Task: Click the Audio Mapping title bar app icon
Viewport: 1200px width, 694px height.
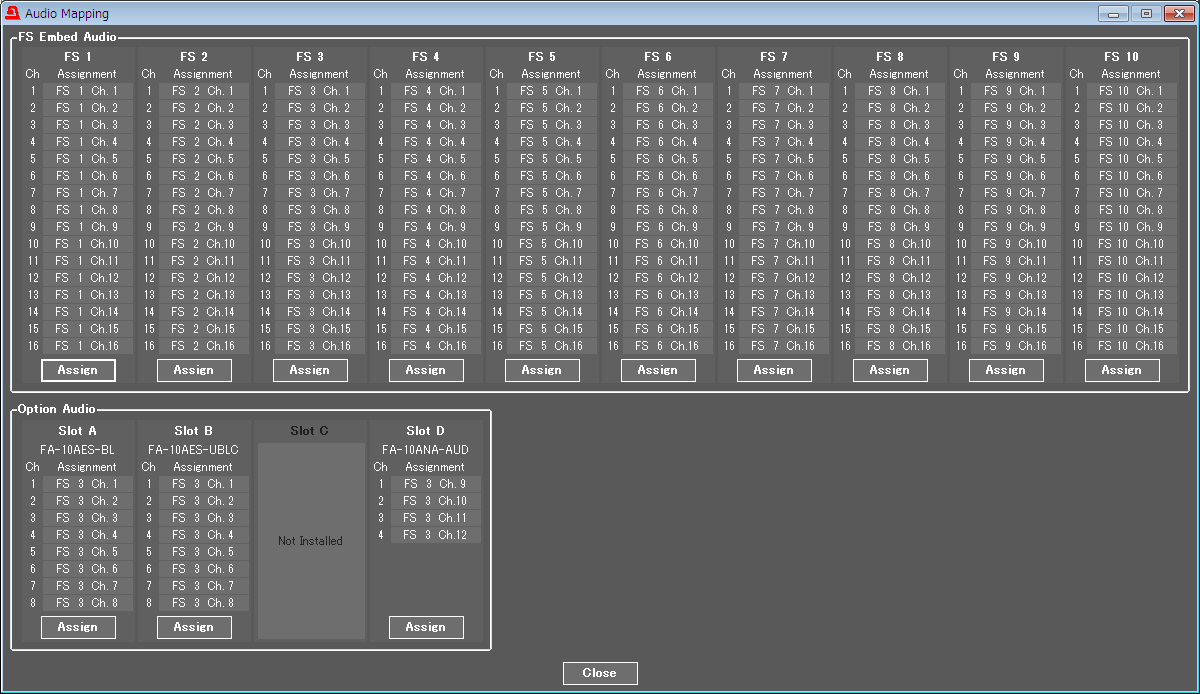Action: pyautogui.click(x=12, y=14)
